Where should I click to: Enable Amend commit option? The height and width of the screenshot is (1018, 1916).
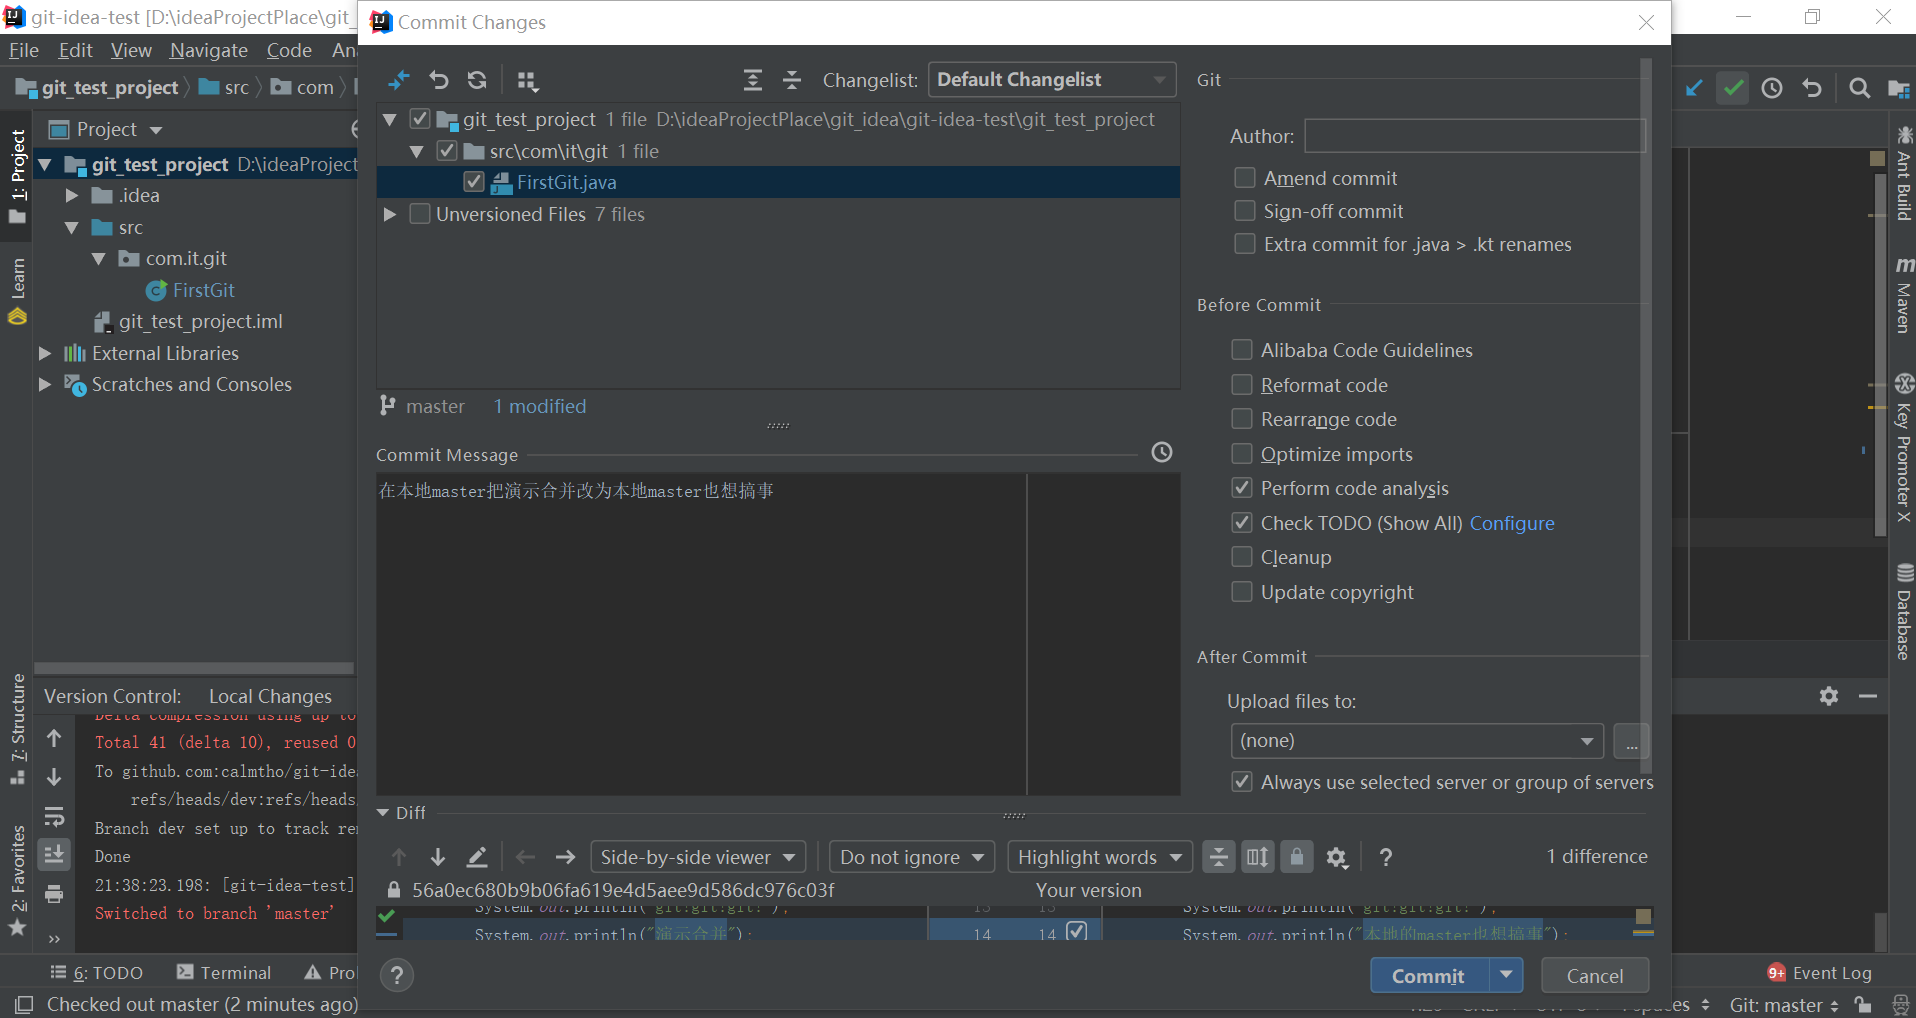coord(1244,178)
